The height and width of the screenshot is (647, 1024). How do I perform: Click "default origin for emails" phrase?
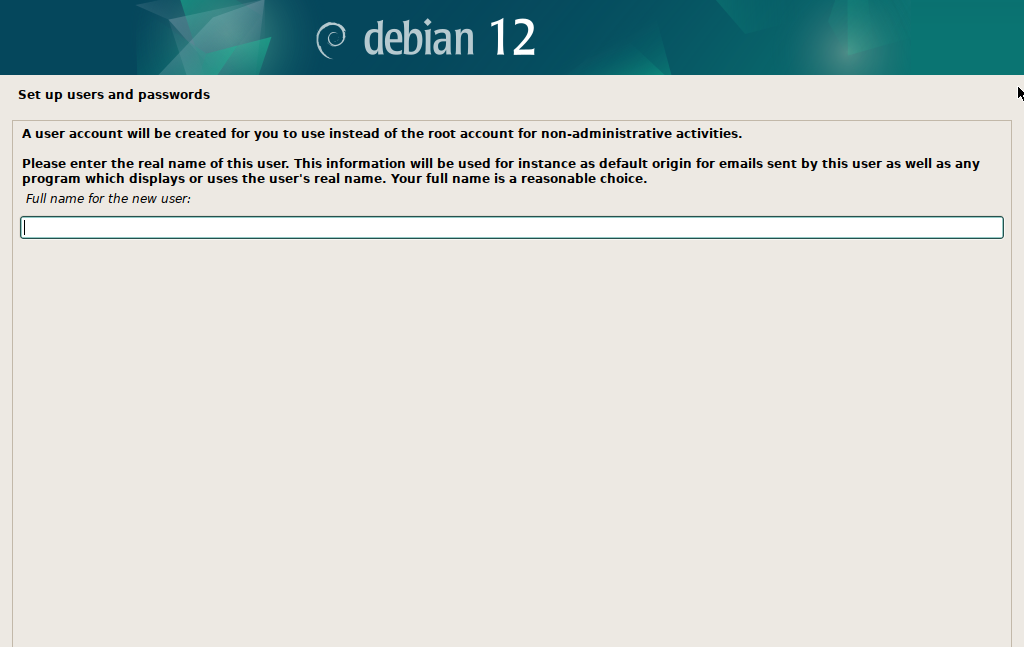tap(680, 163)
